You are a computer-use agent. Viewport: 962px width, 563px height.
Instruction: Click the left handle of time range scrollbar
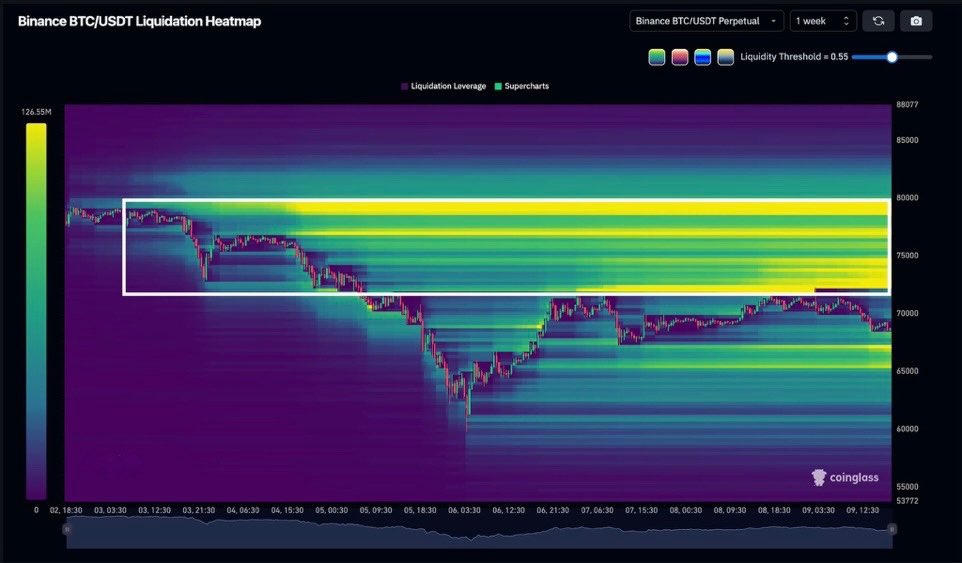click(67, 529)
